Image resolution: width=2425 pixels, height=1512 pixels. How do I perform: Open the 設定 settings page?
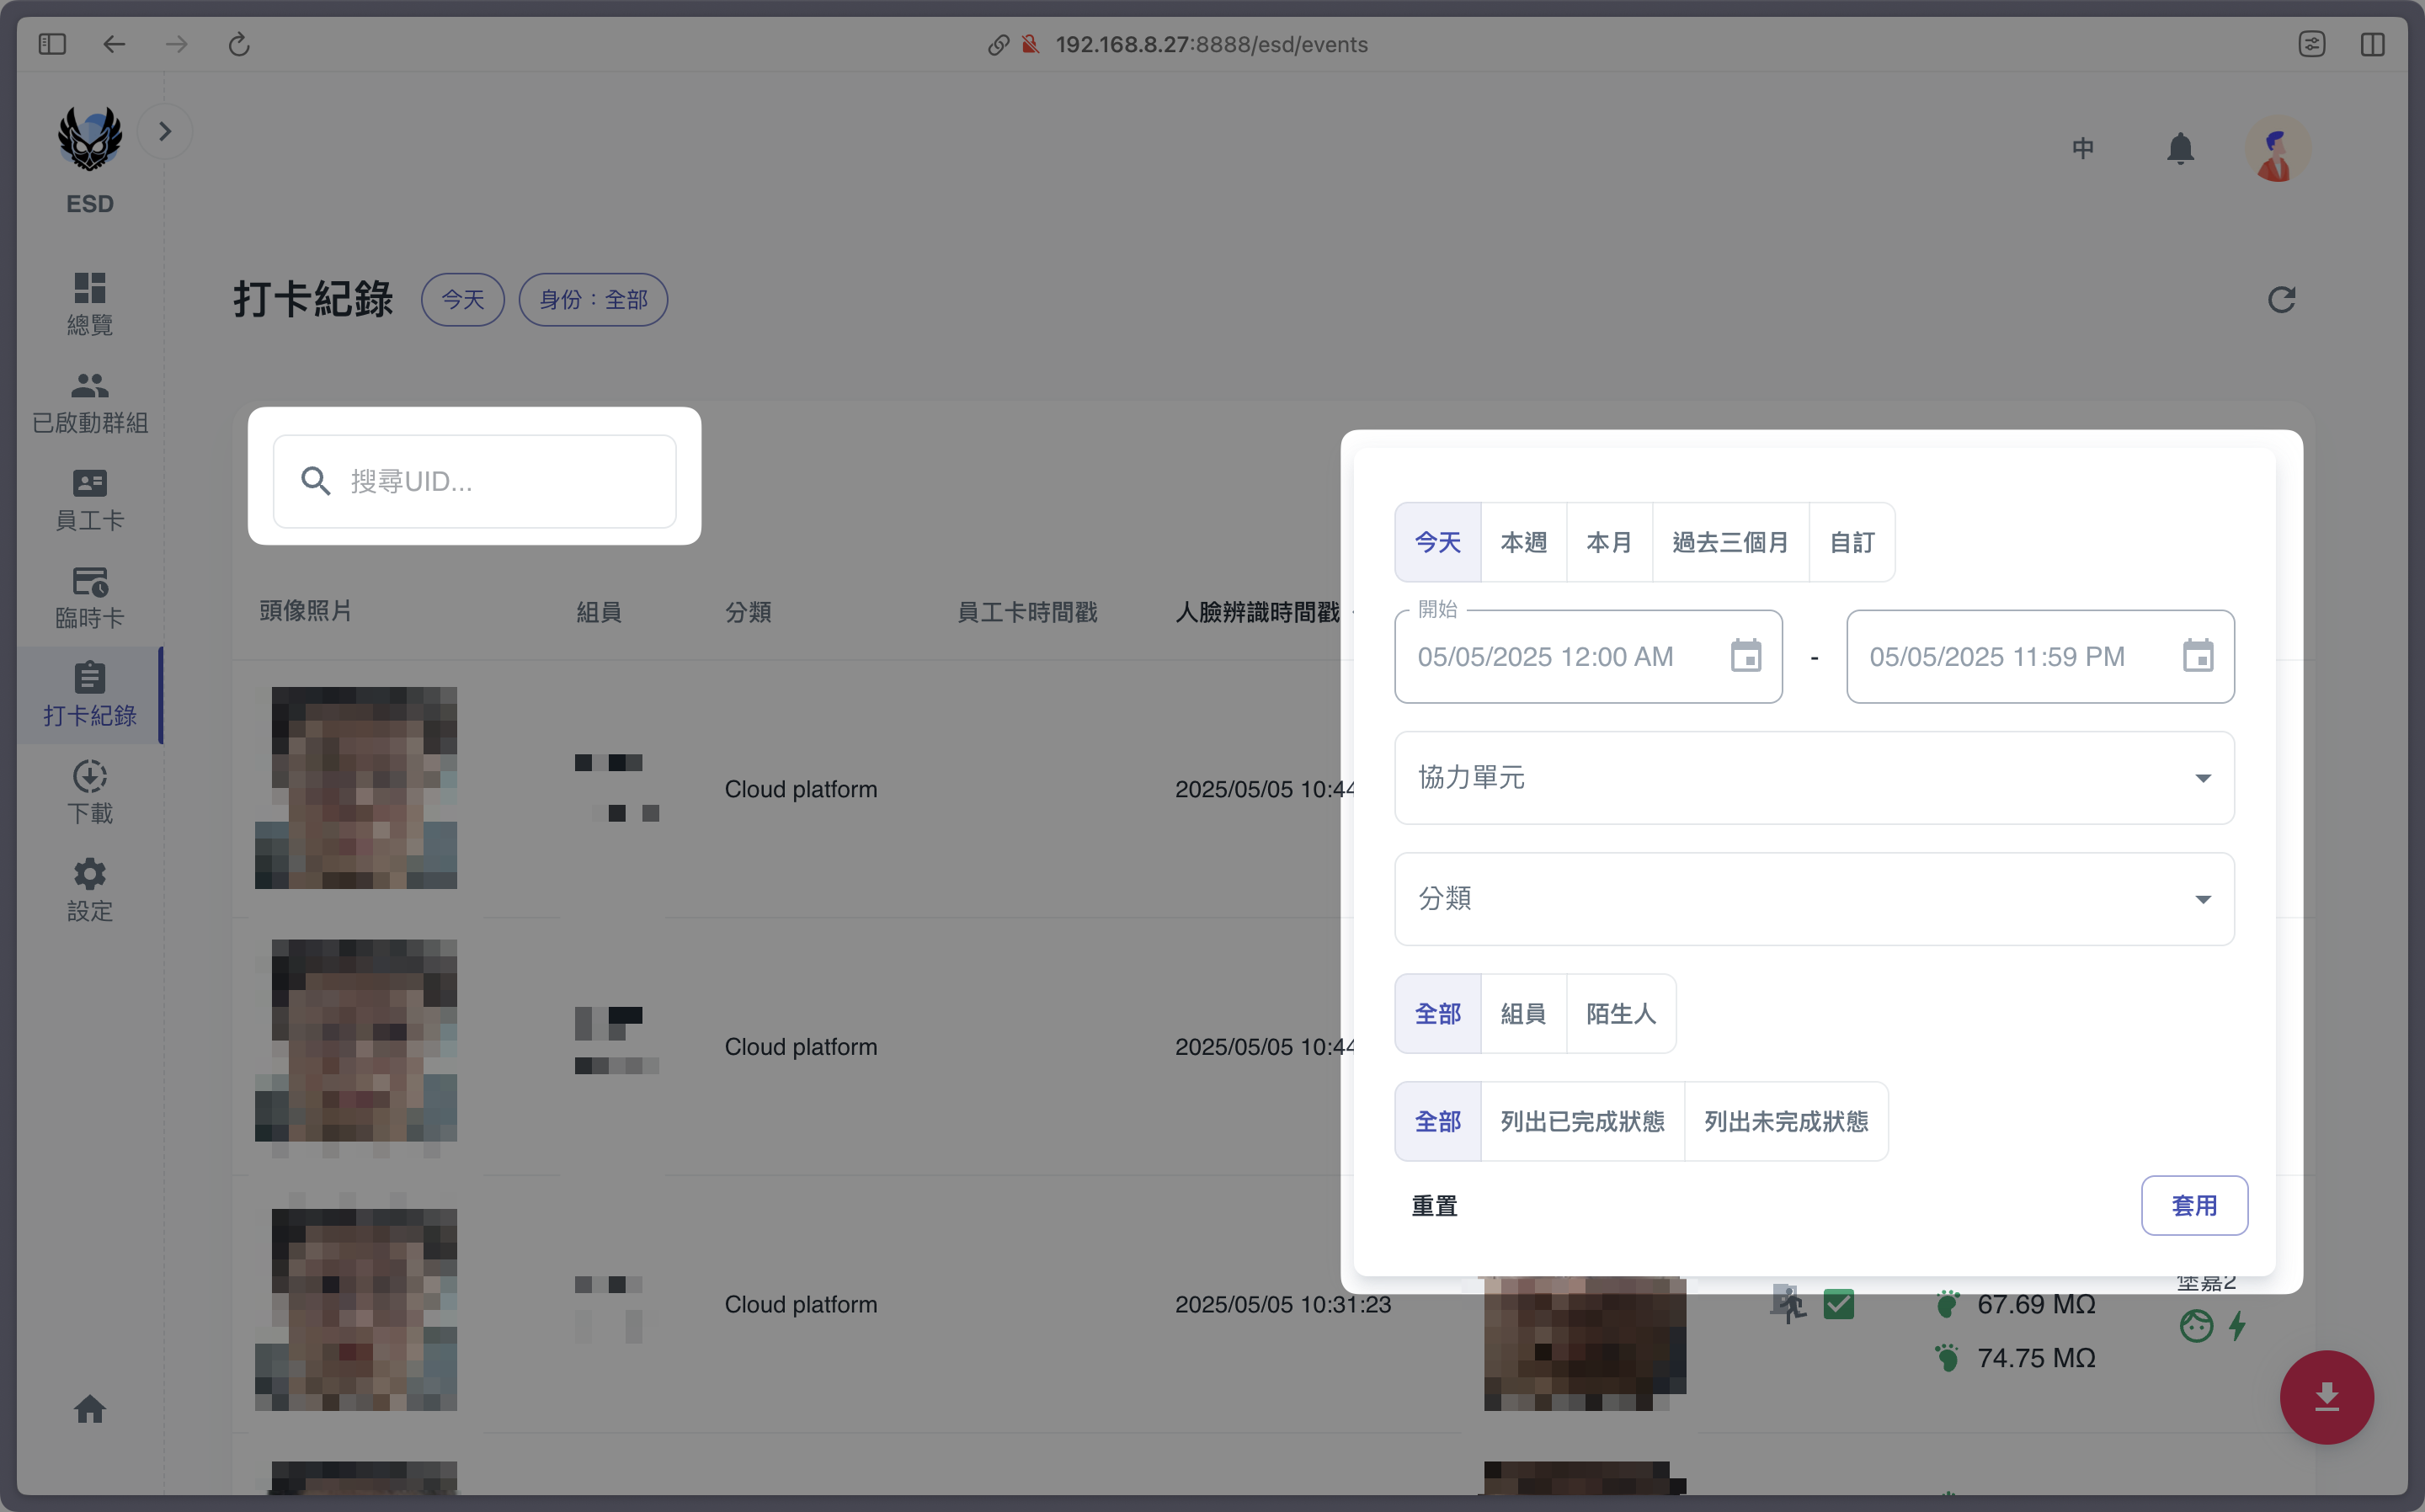click(90, 888)
